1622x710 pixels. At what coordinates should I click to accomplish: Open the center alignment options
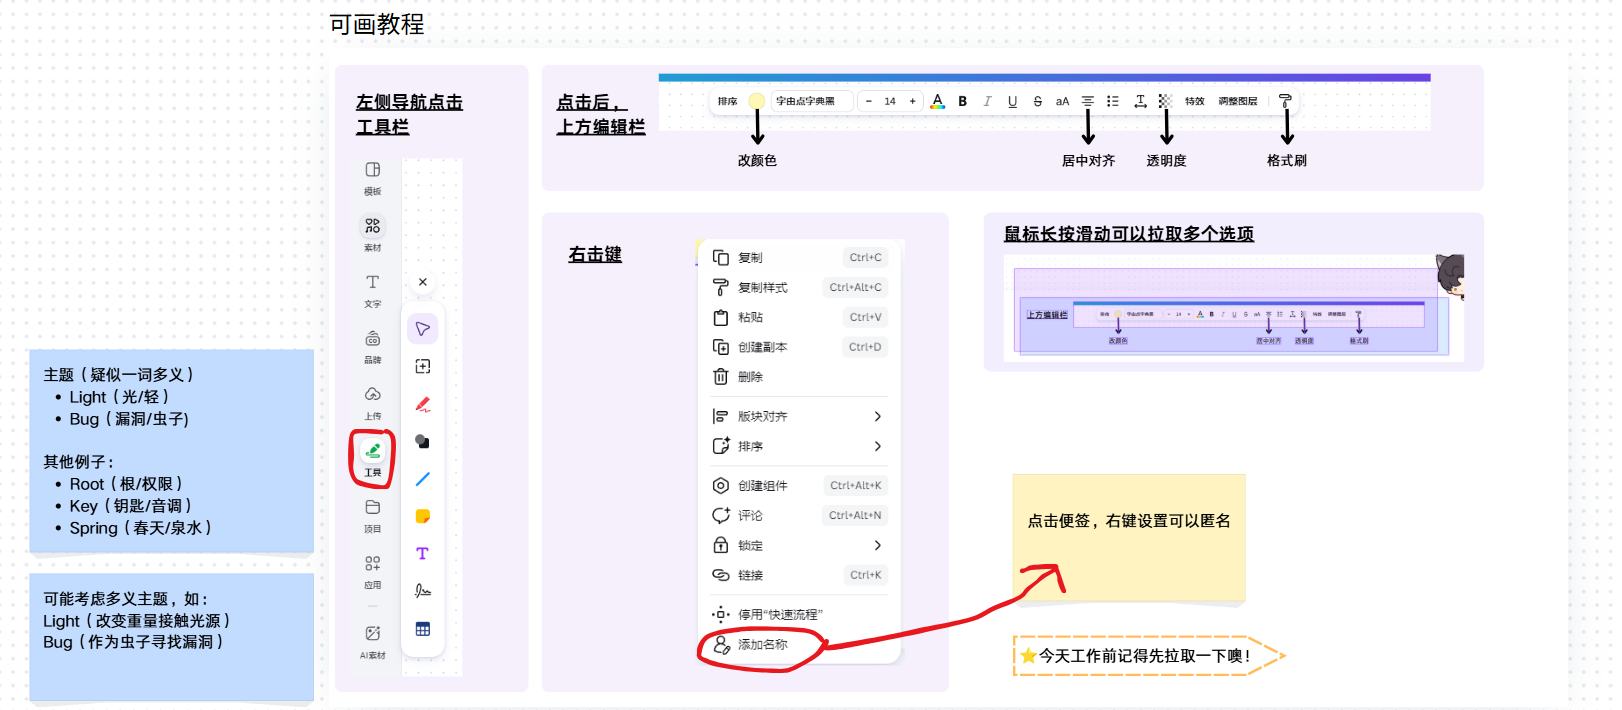1087,101
